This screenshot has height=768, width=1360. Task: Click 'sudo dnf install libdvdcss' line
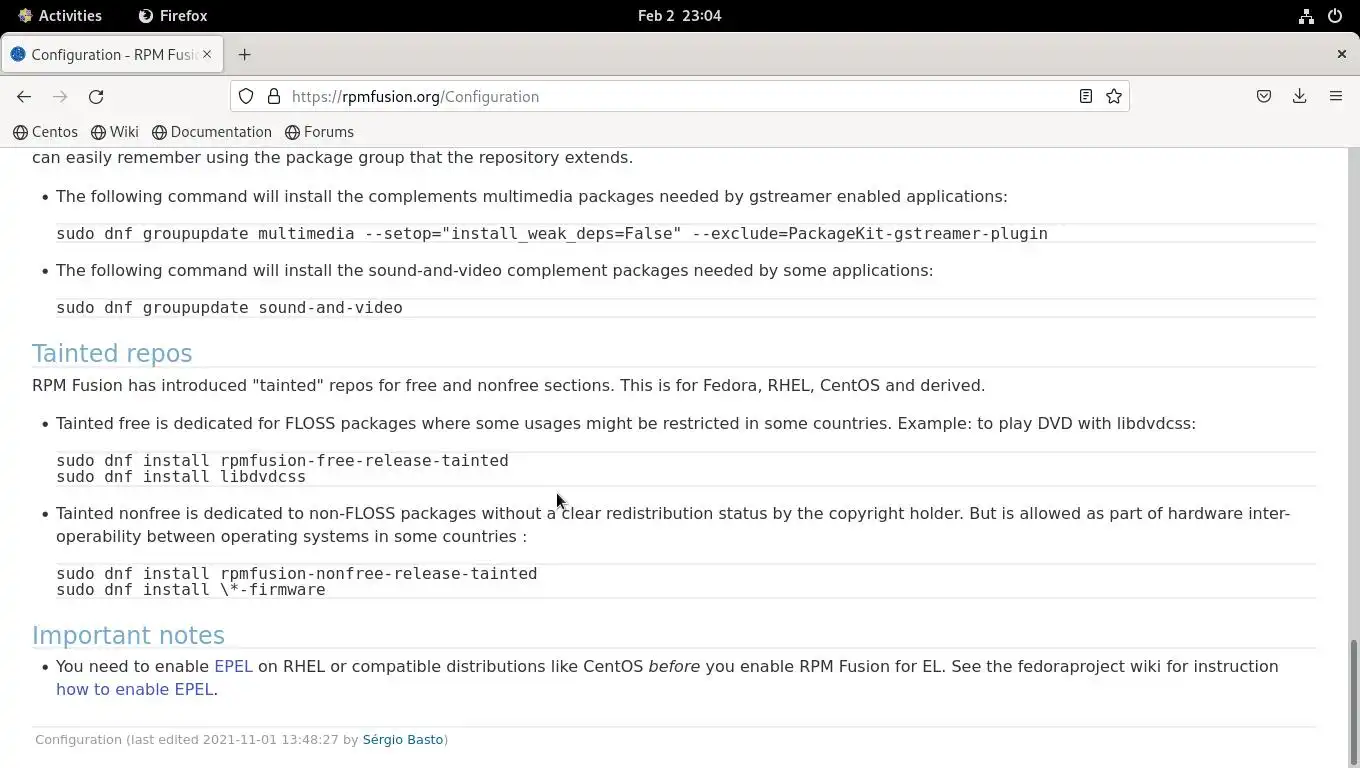[181, 477]
